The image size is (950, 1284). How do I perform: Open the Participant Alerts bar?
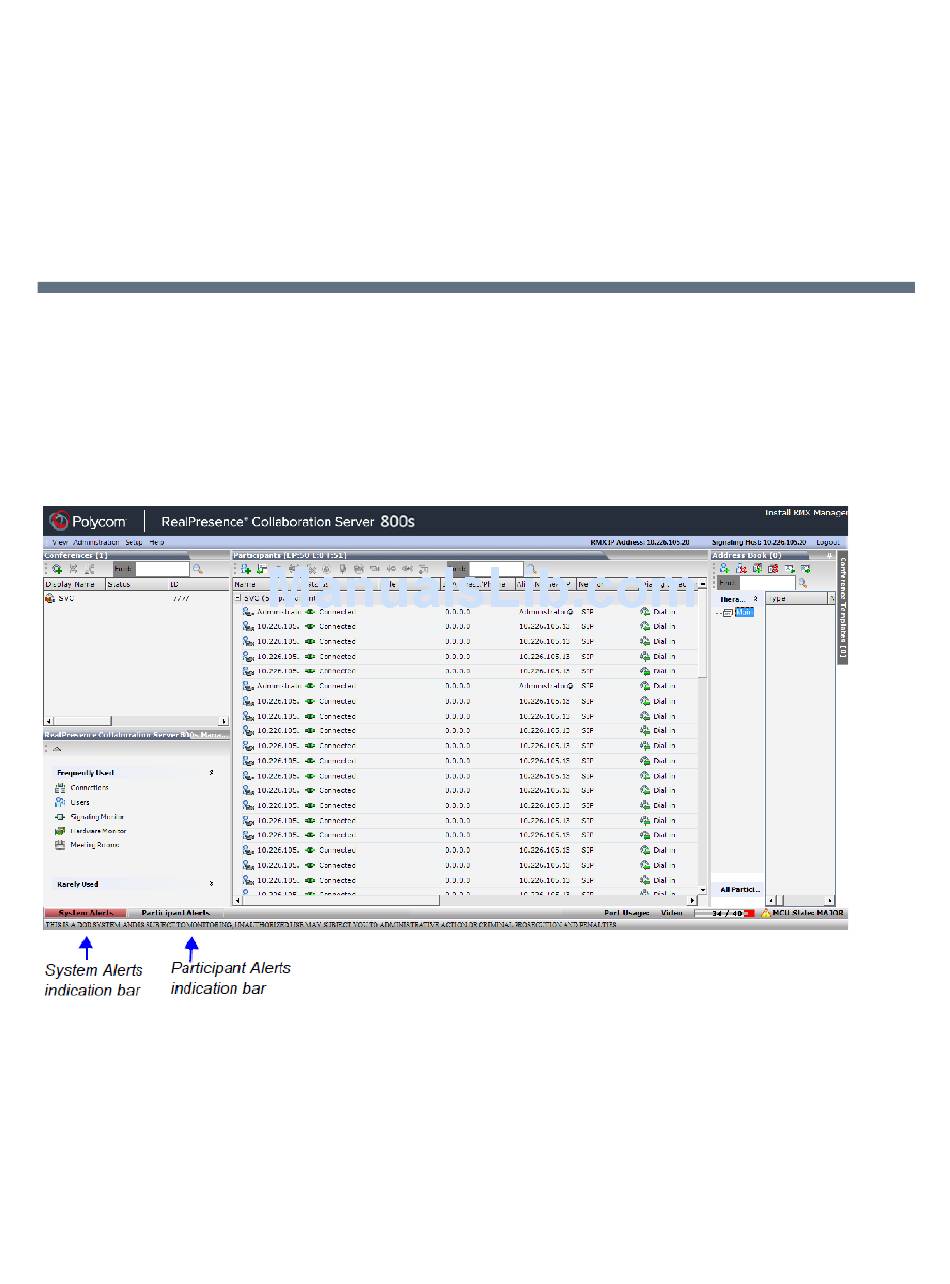(175, 913)
